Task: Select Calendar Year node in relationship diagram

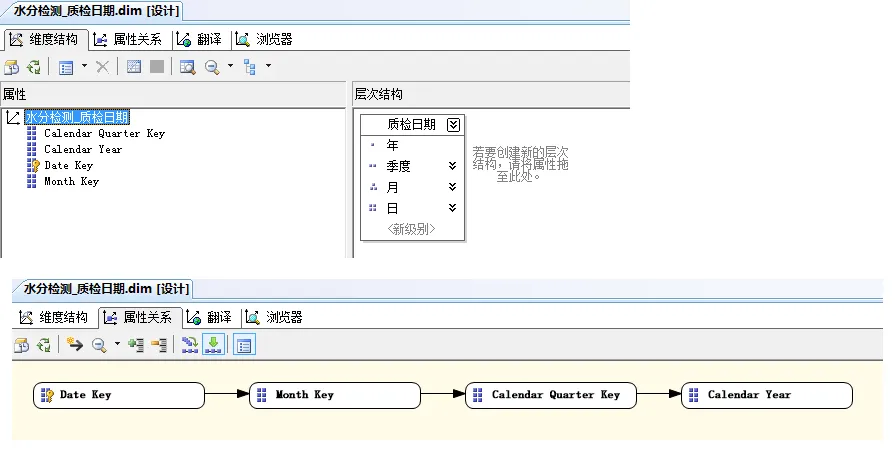Action: pos(767,395)
